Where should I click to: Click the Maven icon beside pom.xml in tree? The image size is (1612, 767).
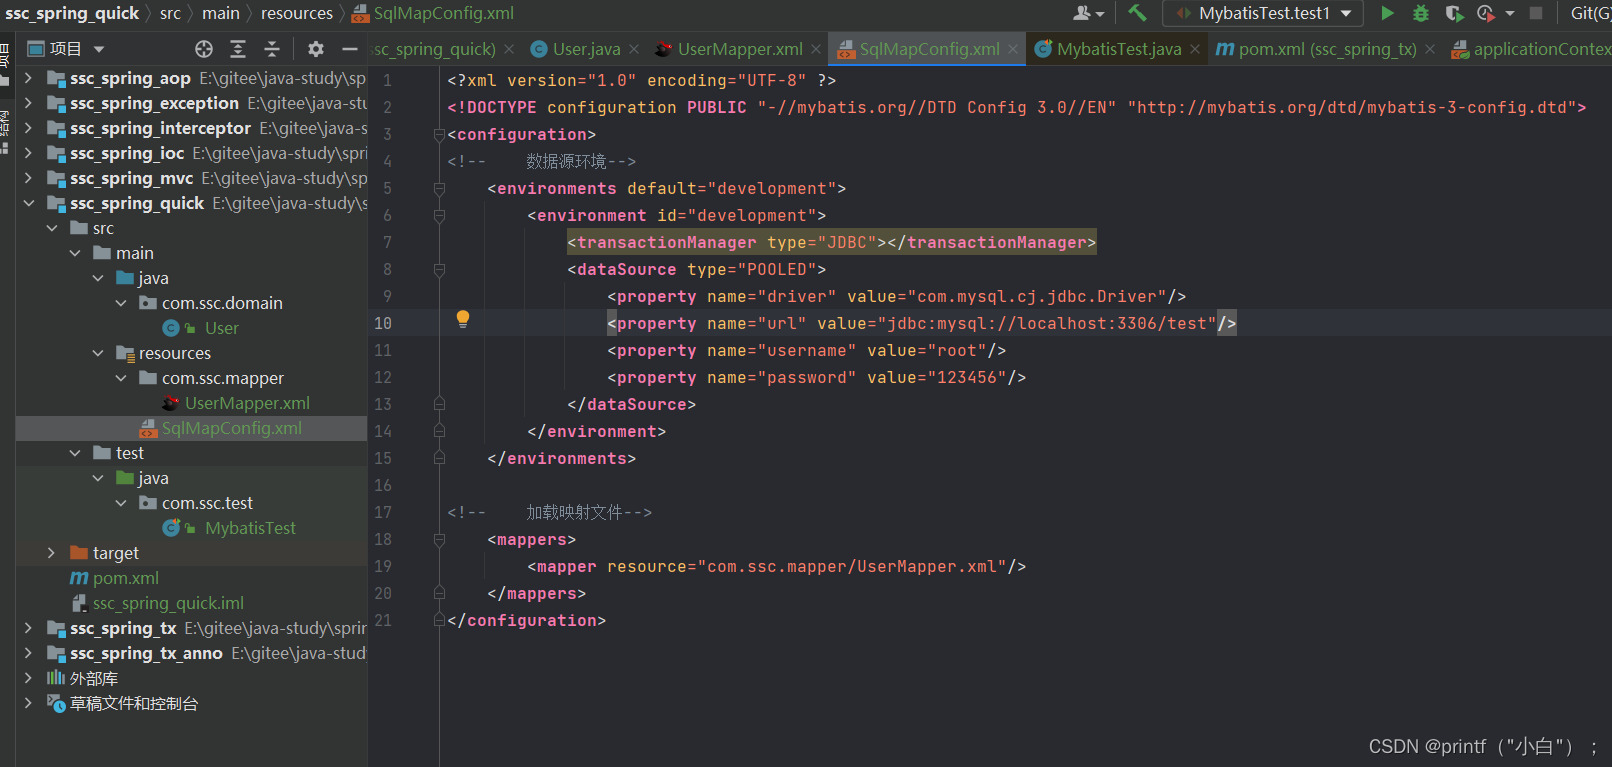click(79, 578)
